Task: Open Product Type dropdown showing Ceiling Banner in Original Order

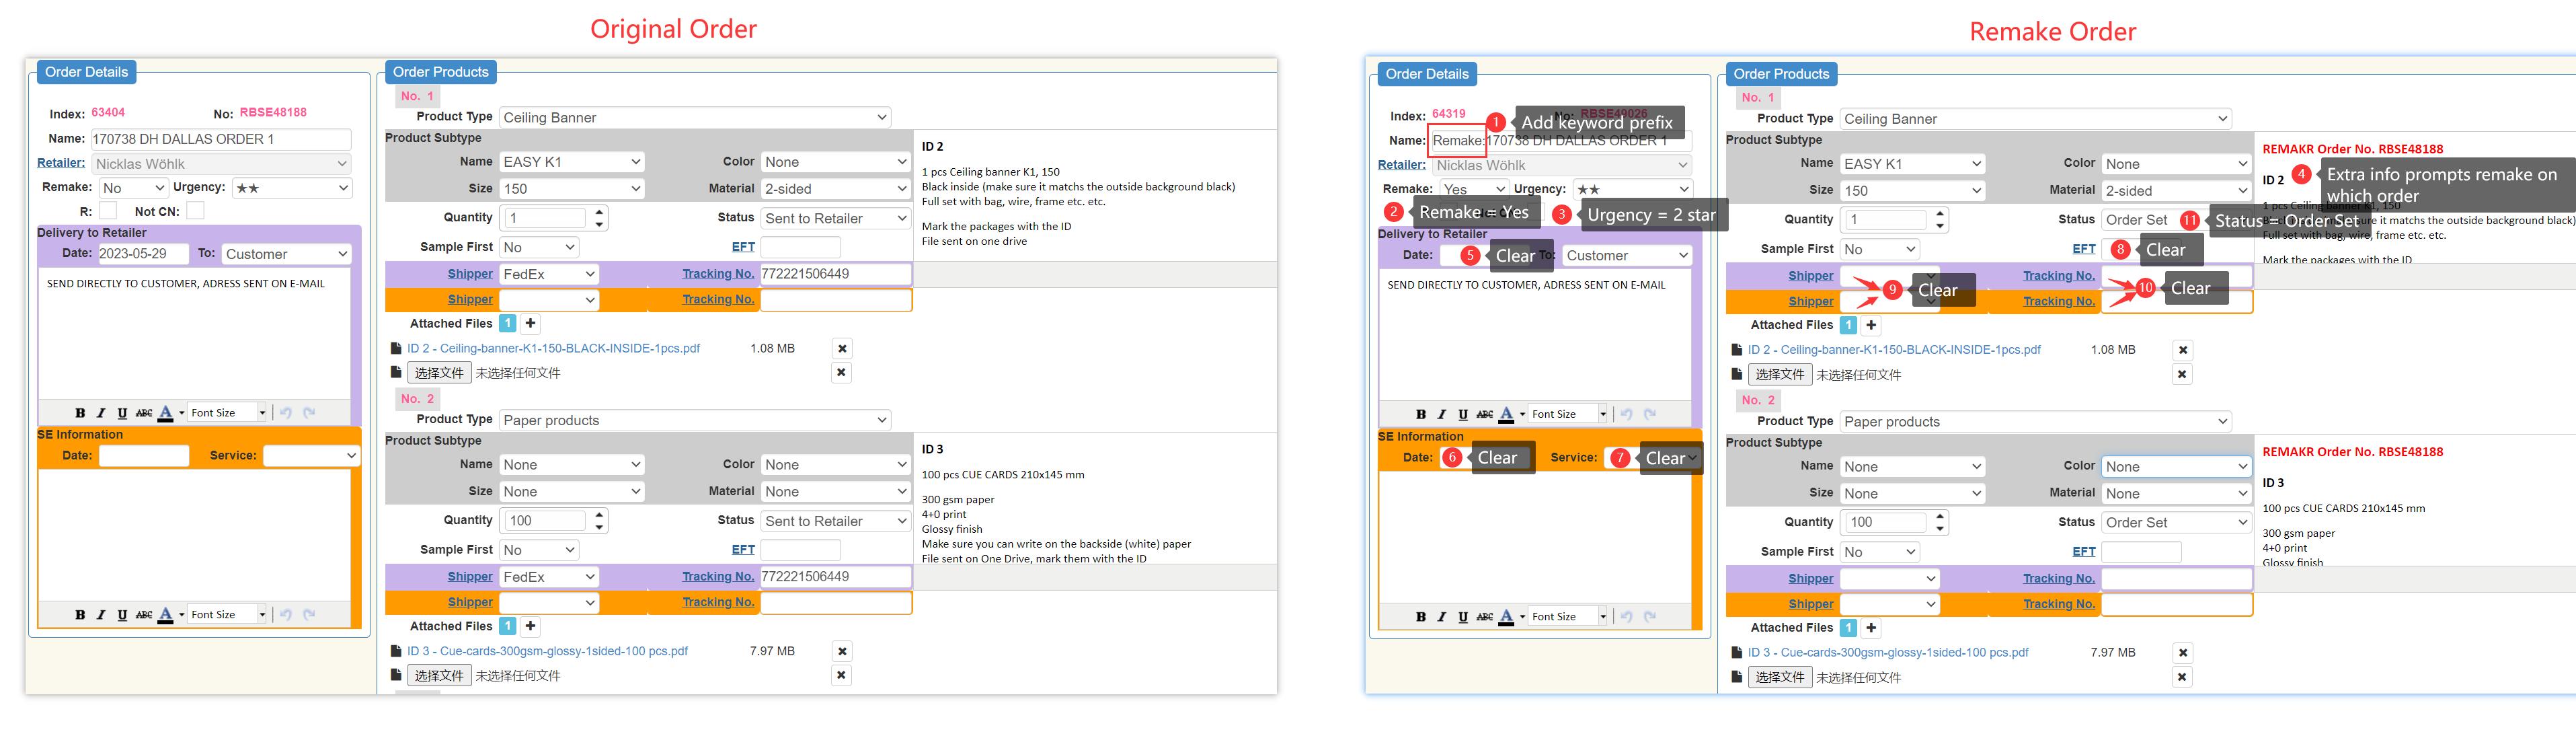Action: 695,117
